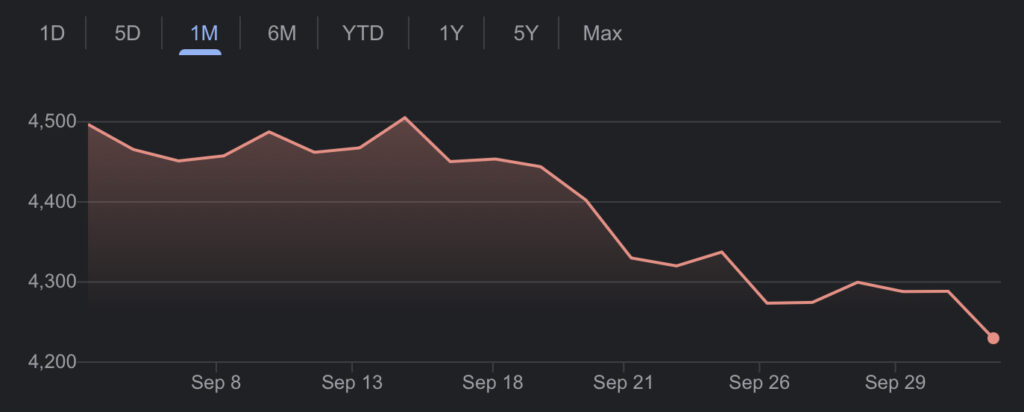
Task: Click the Sep 21 date label
Action: click(623, 382)
